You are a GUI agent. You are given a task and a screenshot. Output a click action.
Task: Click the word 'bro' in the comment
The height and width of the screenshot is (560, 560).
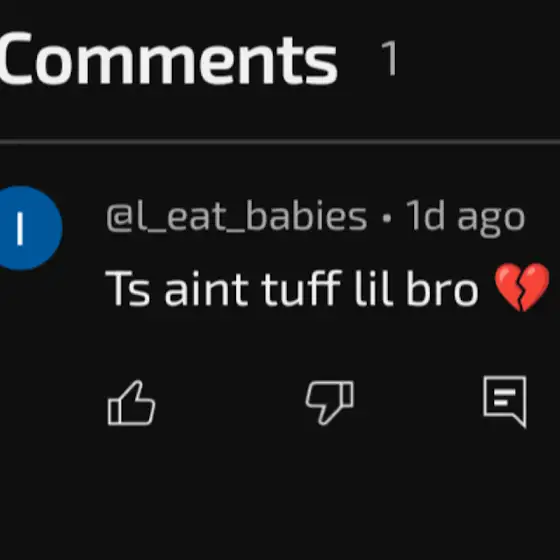coord(442,288)
